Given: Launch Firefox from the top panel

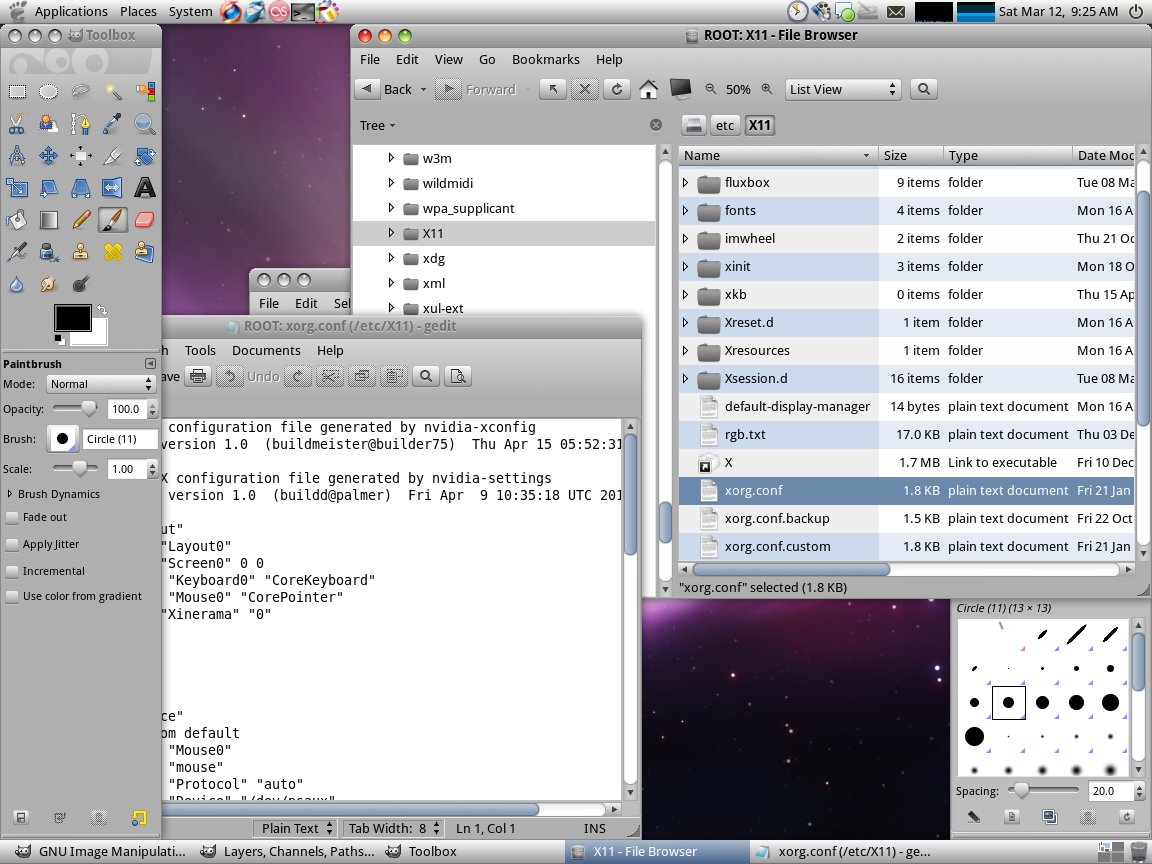Looking at the screenshot, I should [x=231, y=12].
